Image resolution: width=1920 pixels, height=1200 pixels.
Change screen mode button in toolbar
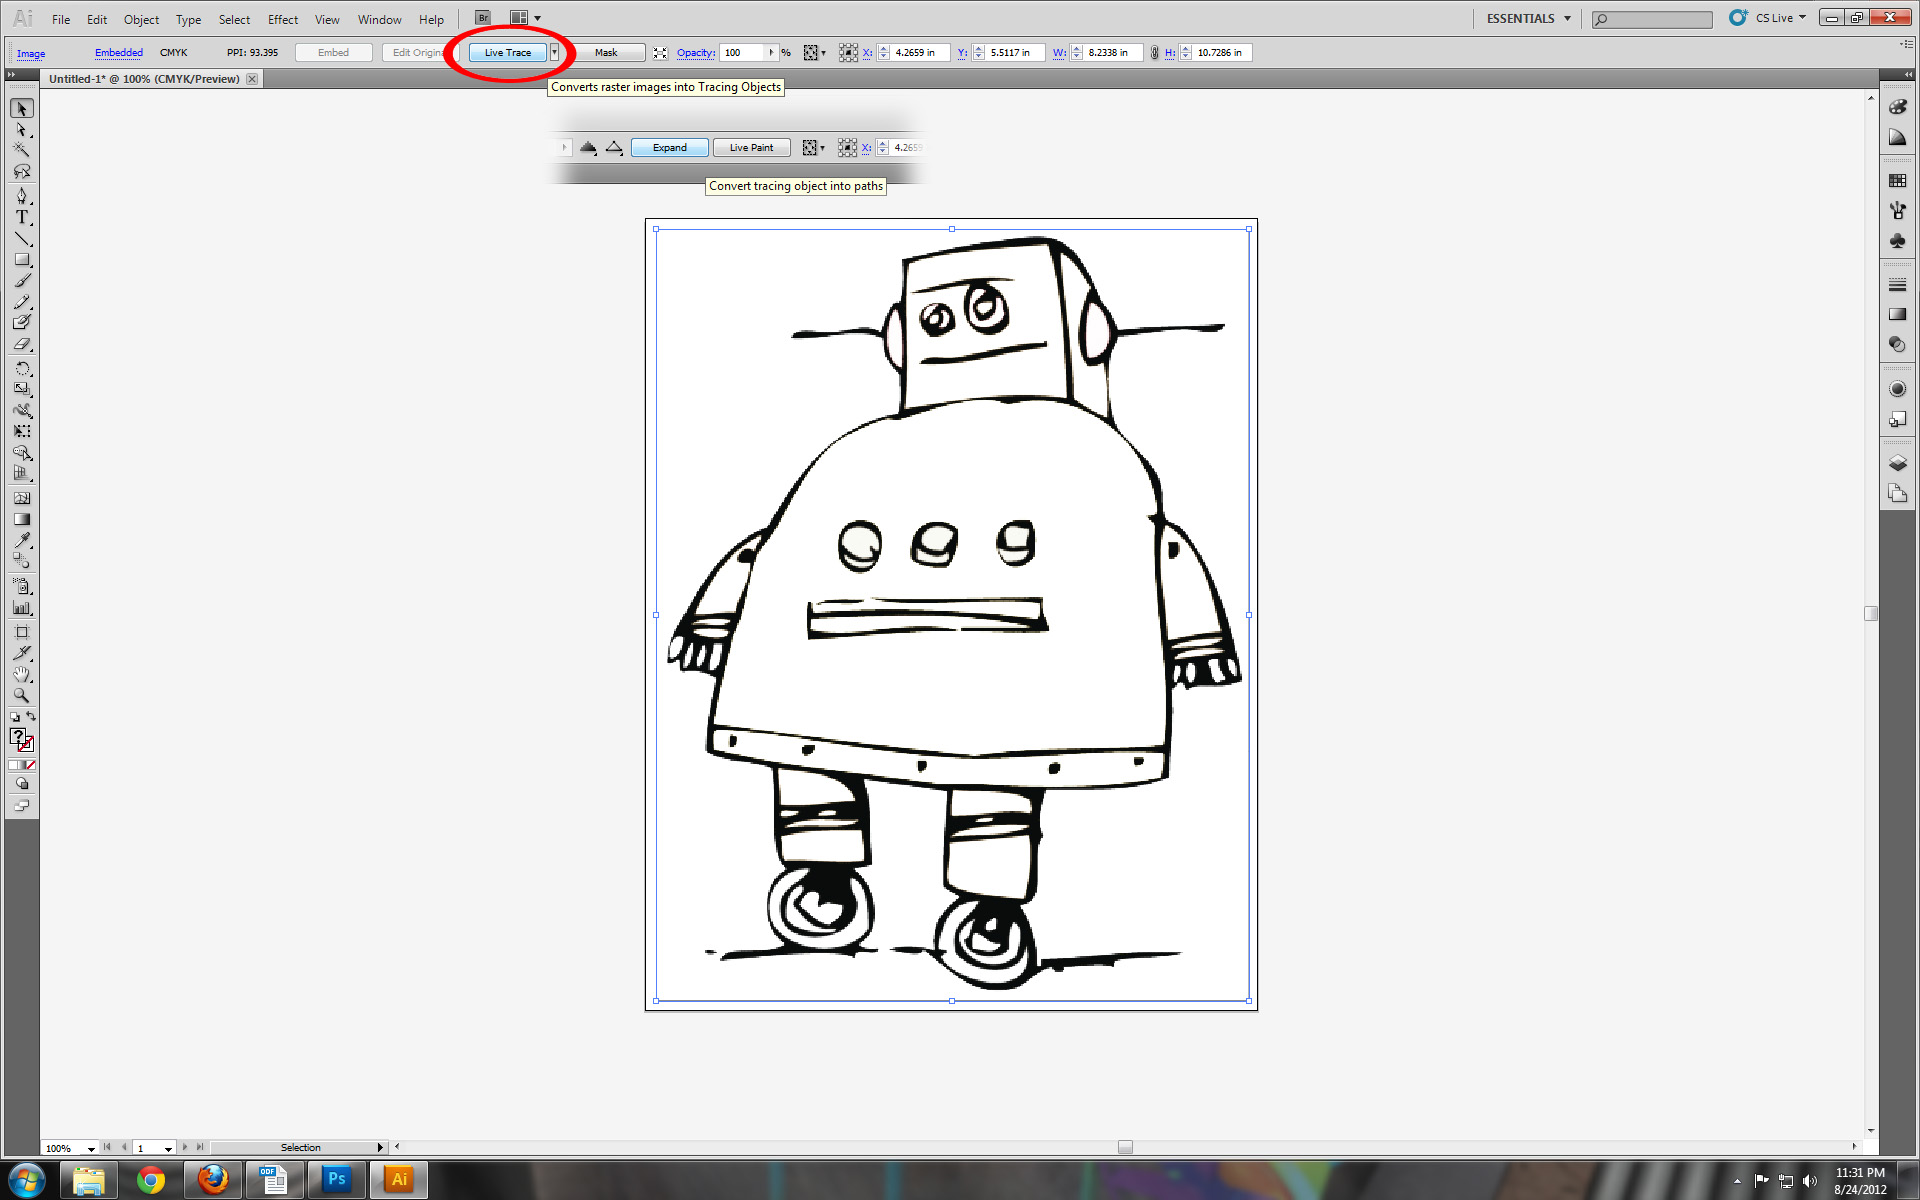pos(22,806)
